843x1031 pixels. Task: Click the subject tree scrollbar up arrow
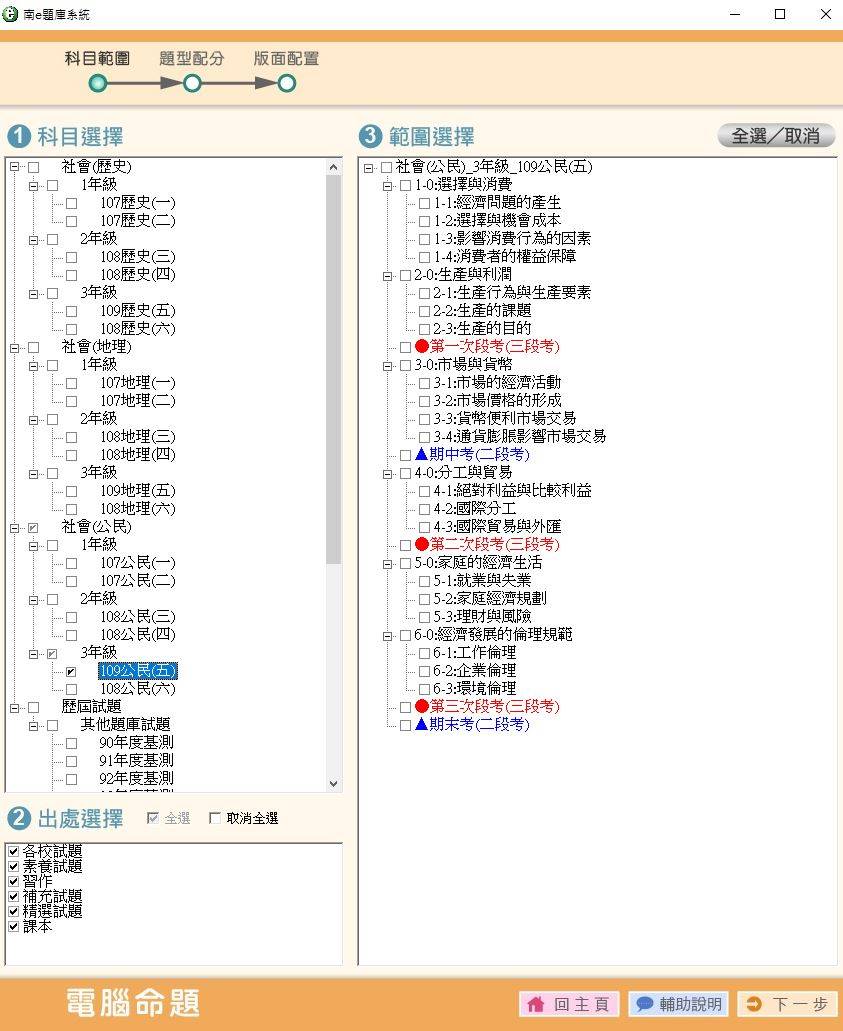pos(333,167)
